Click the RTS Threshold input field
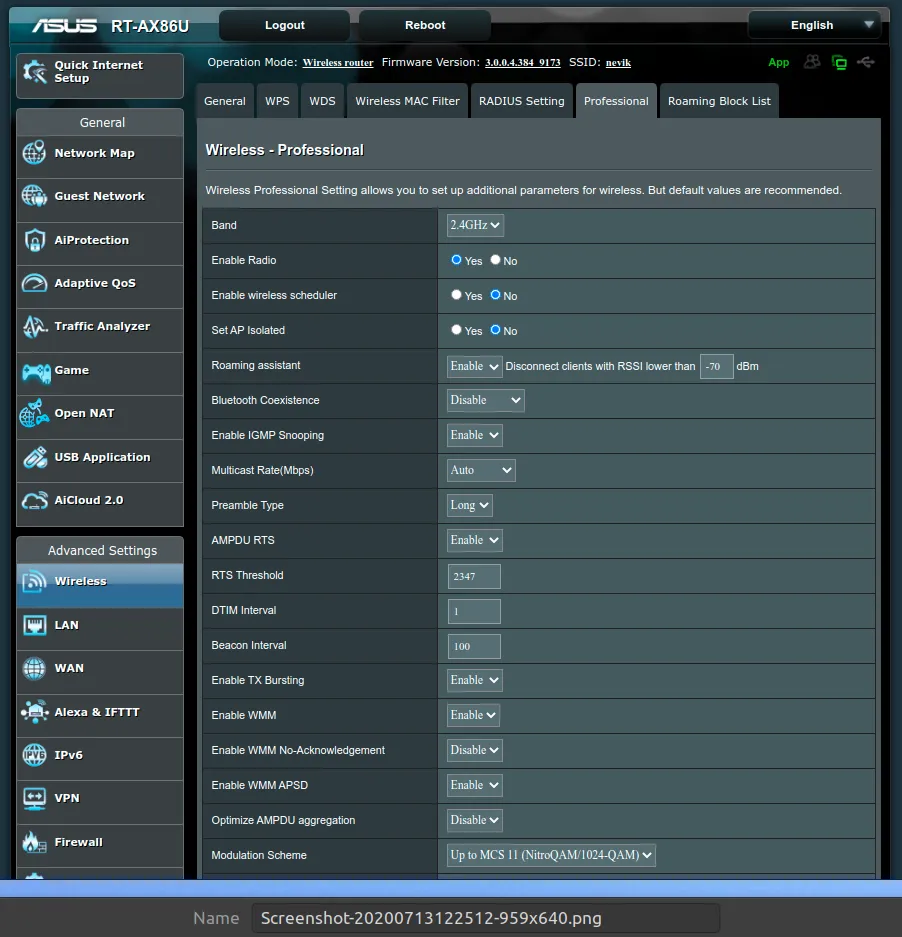902x937 pixels. point(473,576)
